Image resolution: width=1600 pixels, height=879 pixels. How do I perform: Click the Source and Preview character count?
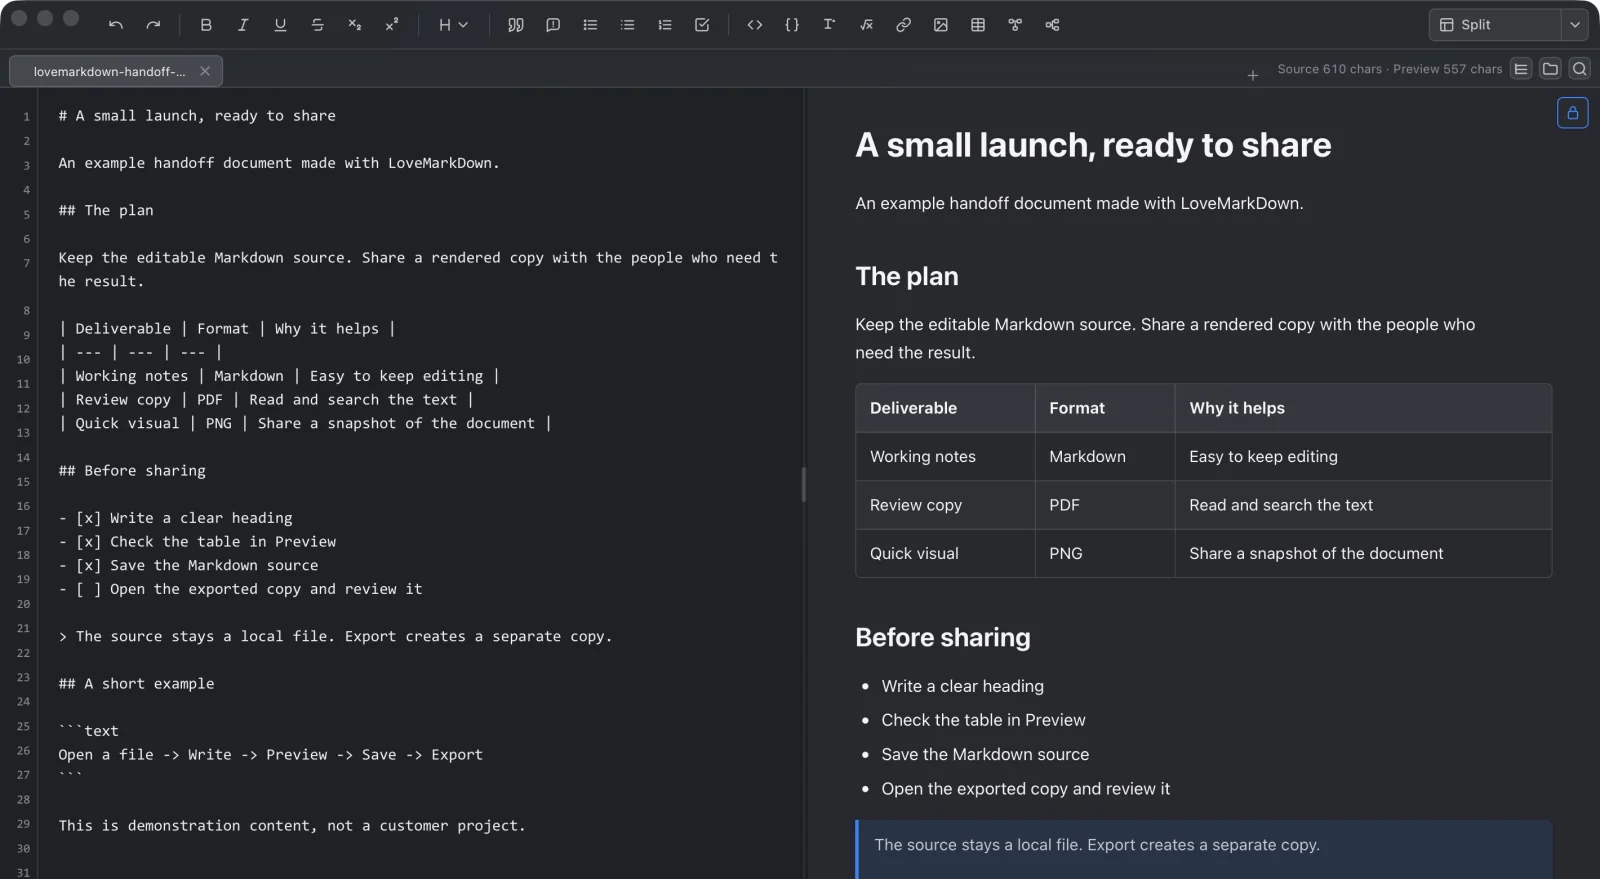[x=1390, y=69]
